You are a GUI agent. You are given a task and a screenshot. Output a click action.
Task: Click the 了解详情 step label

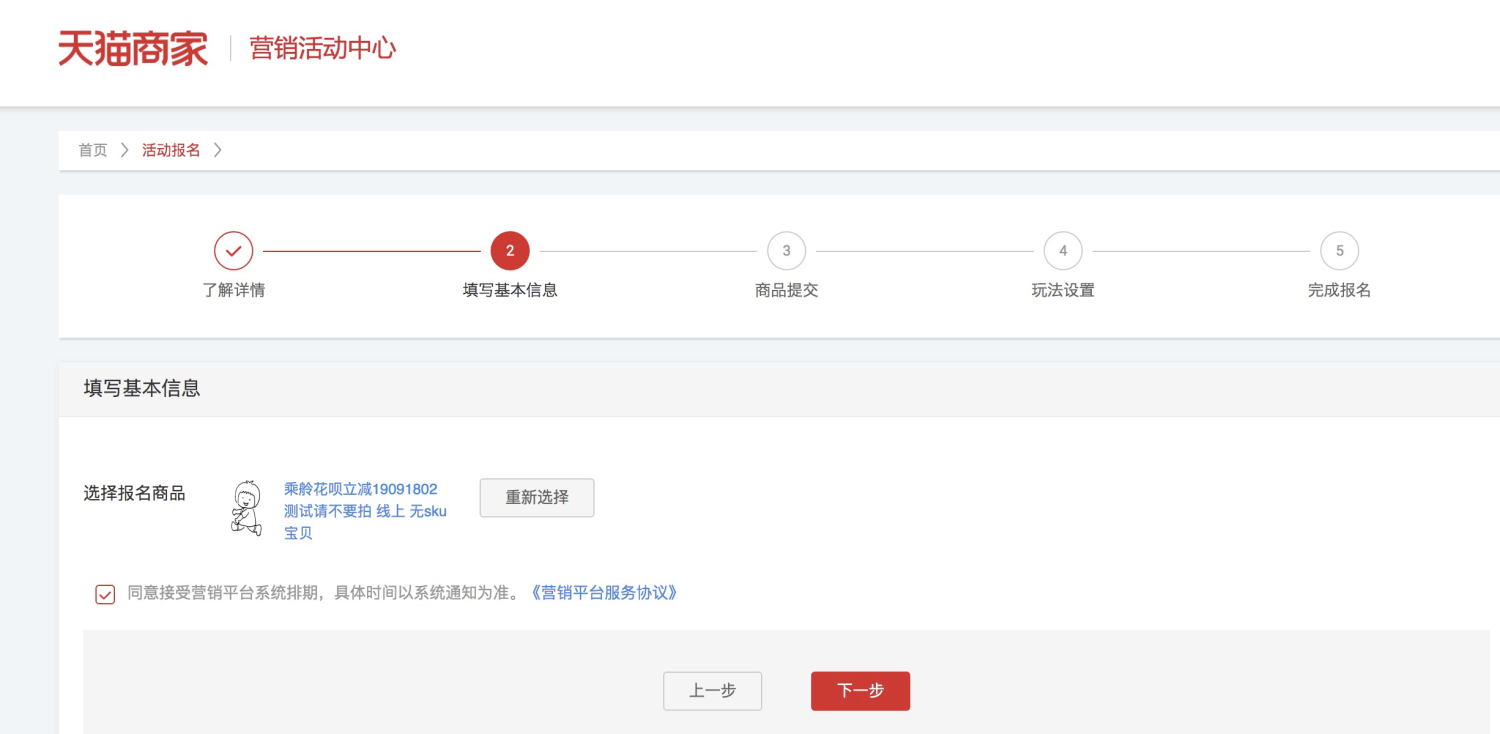[x=233, y=290]
